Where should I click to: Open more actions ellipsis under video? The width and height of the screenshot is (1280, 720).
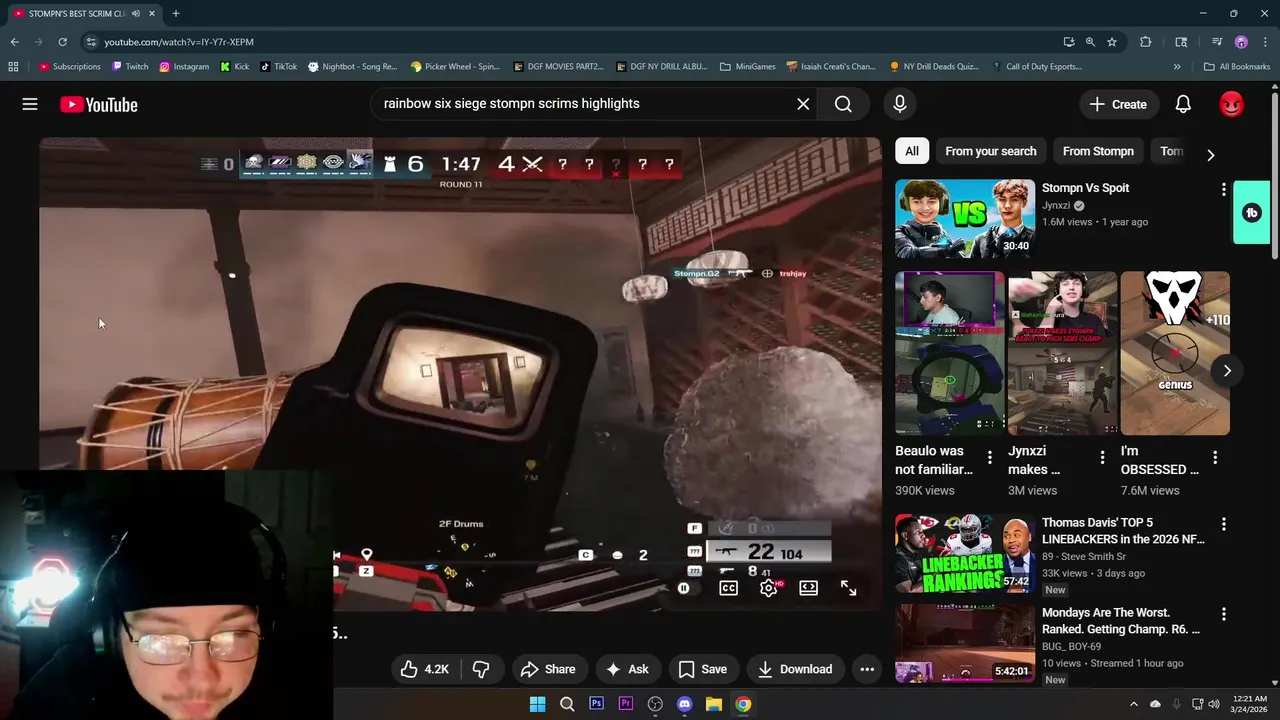coord(867,669)
